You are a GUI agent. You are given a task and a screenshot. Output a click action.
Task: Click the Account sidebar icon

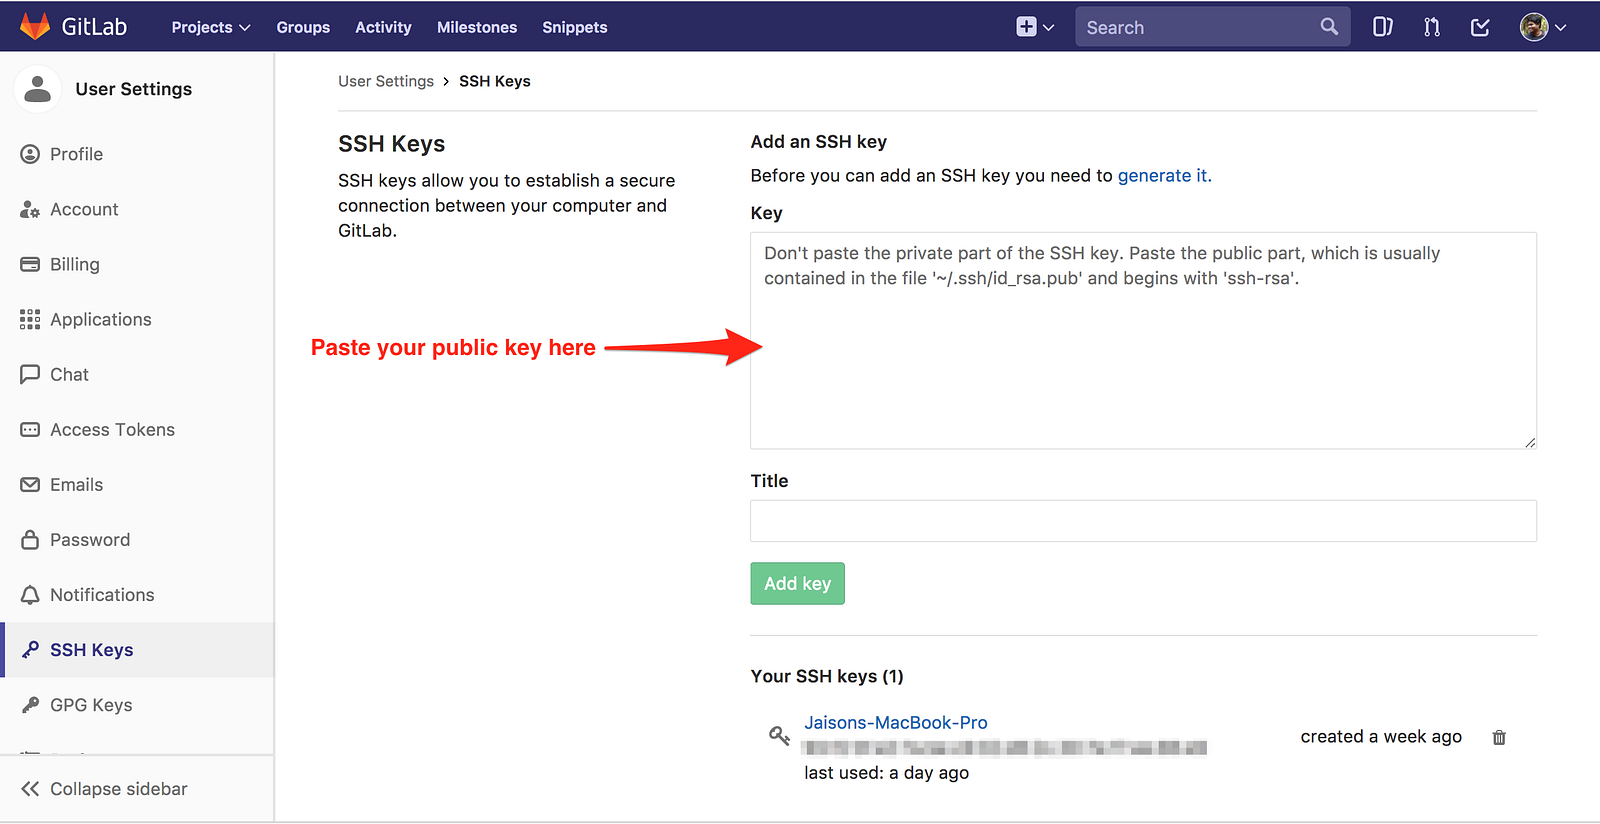[x=30, y=209]
